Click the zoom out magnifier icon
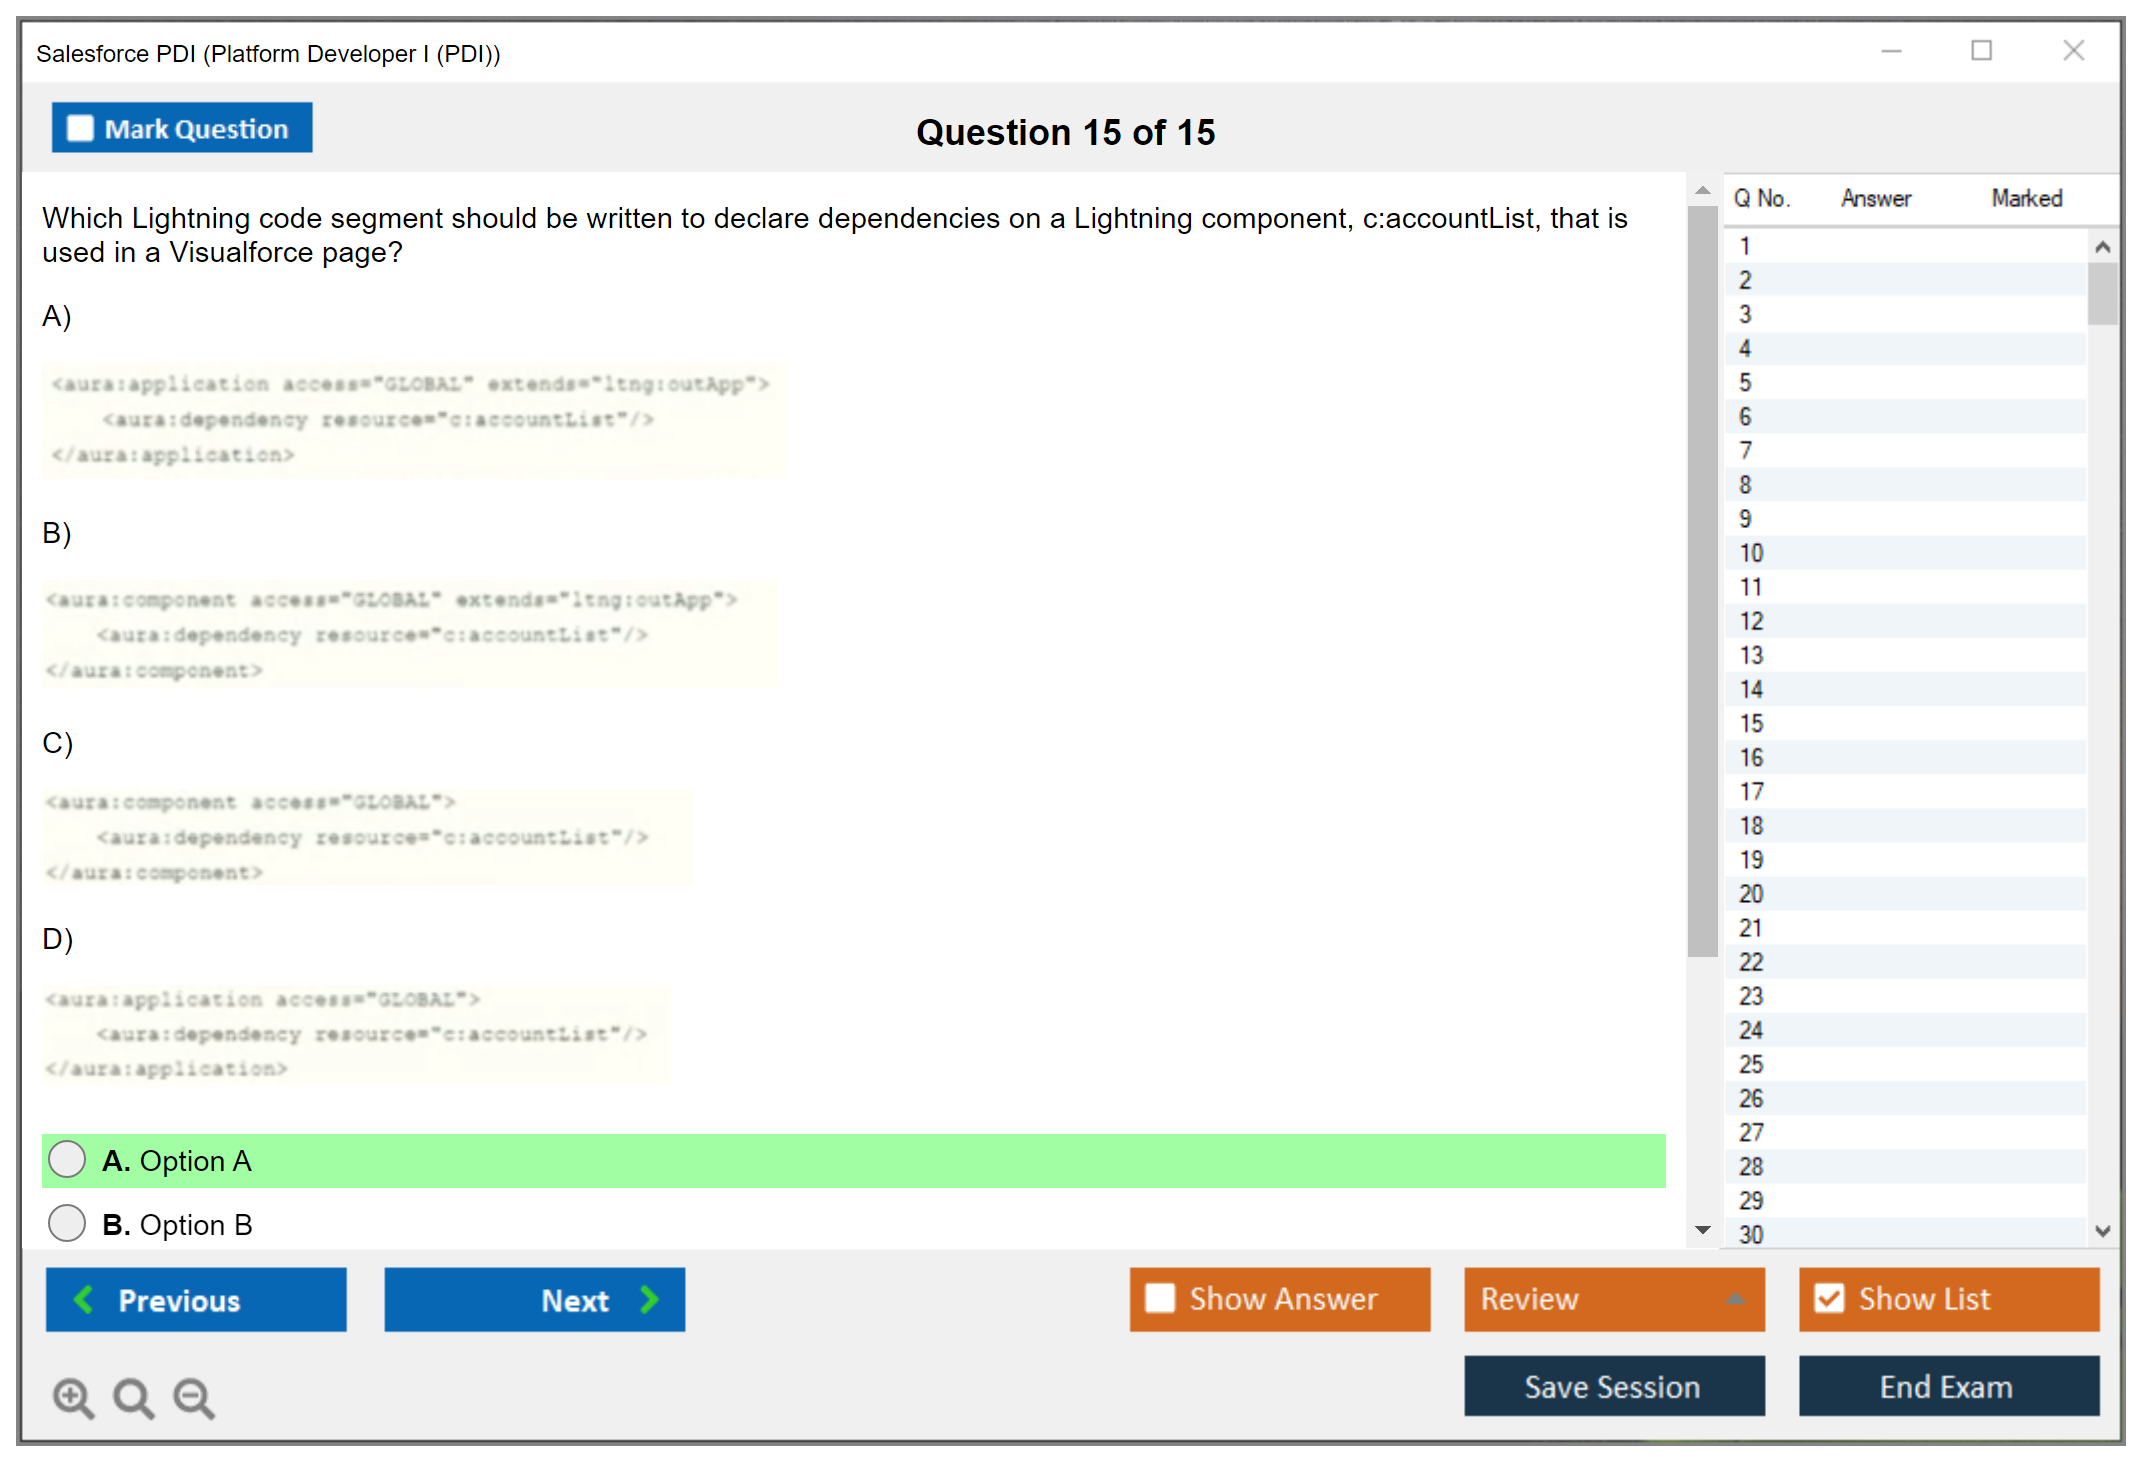This screenshot has width=2150, height=1470. [x=193, y=1397]
